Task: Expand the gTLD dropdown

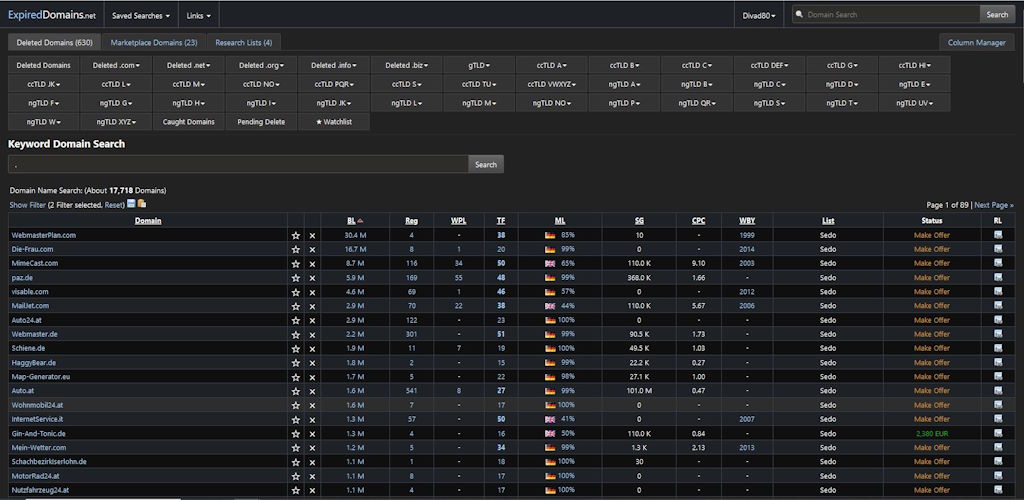Action: pyautogui.click(x=479, y=65)
